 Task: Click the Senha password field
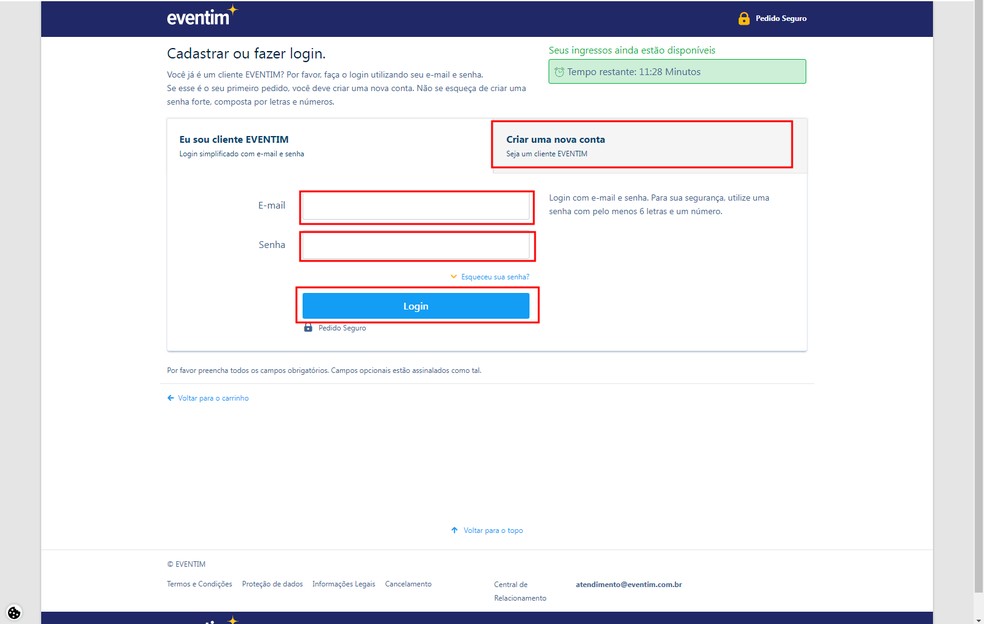(x=415, y=246)
